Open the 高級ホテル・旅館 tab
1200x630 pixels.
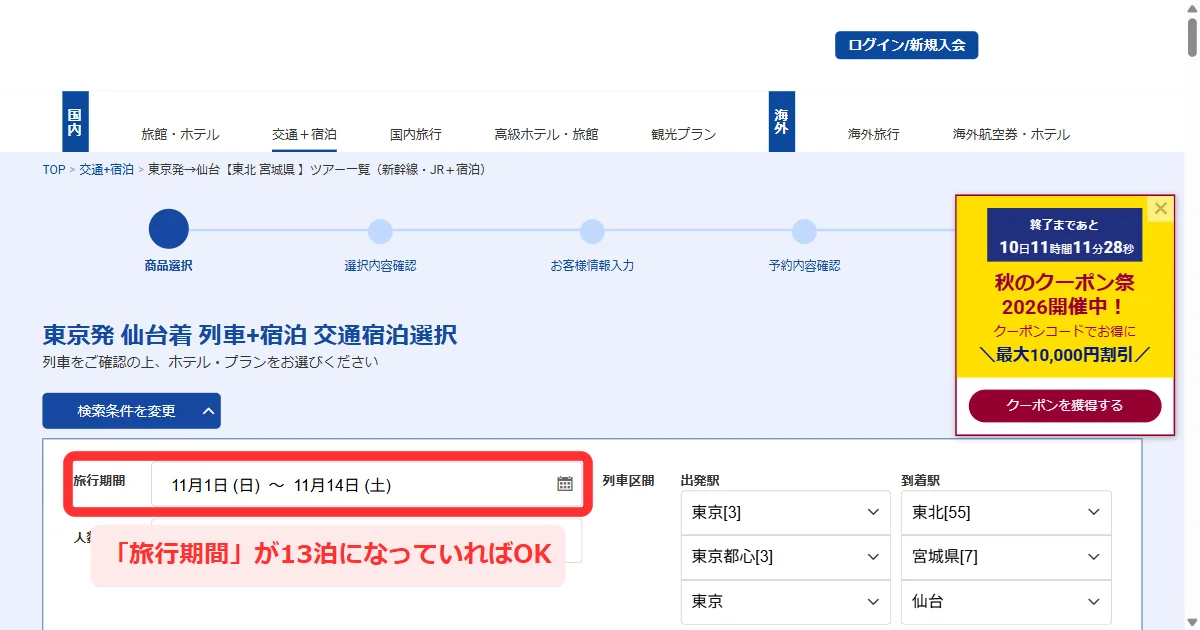[x=546, y=134]
